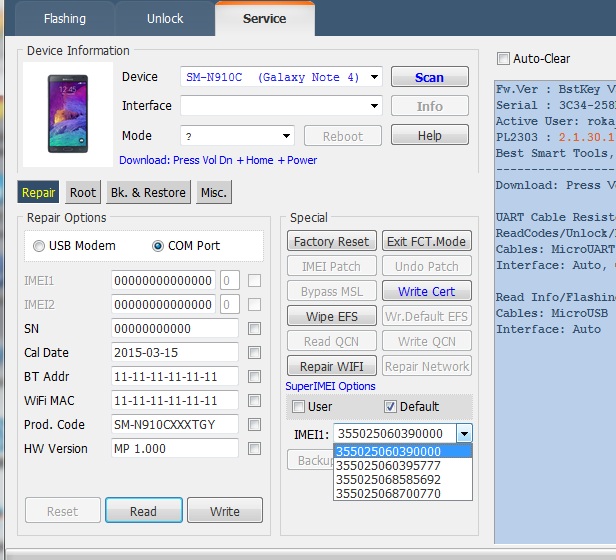
Task: Click the IMEI1 check digit box
Action: coord(230,281)
